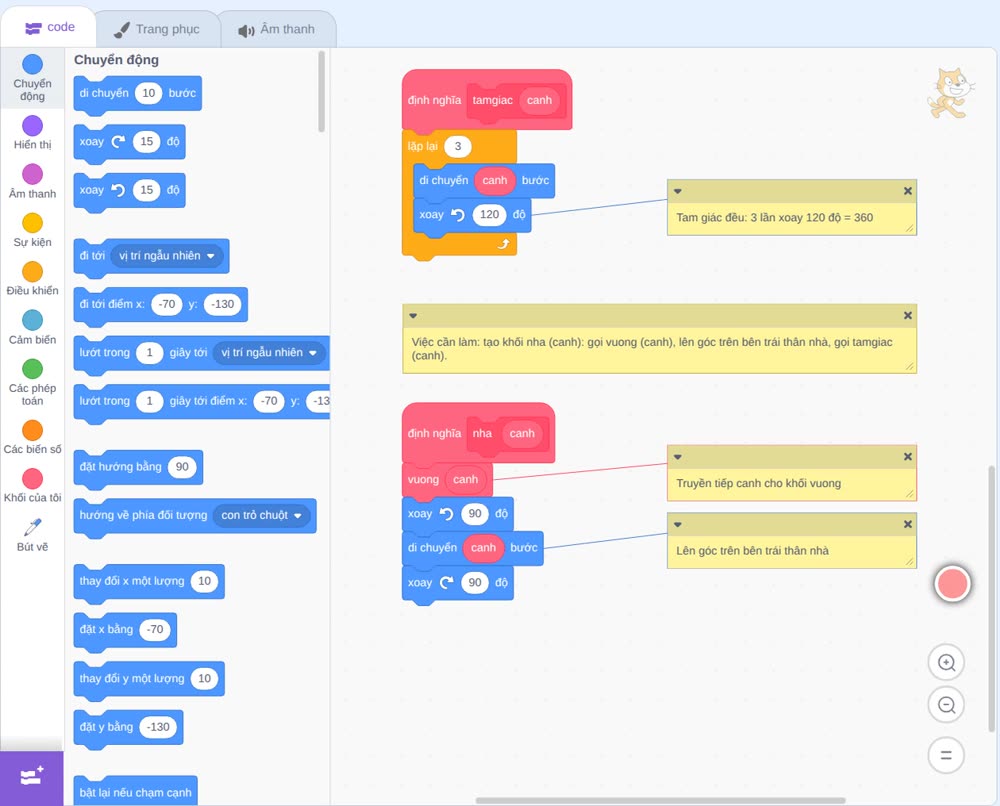Switch to the code tab

coord(49,27)
